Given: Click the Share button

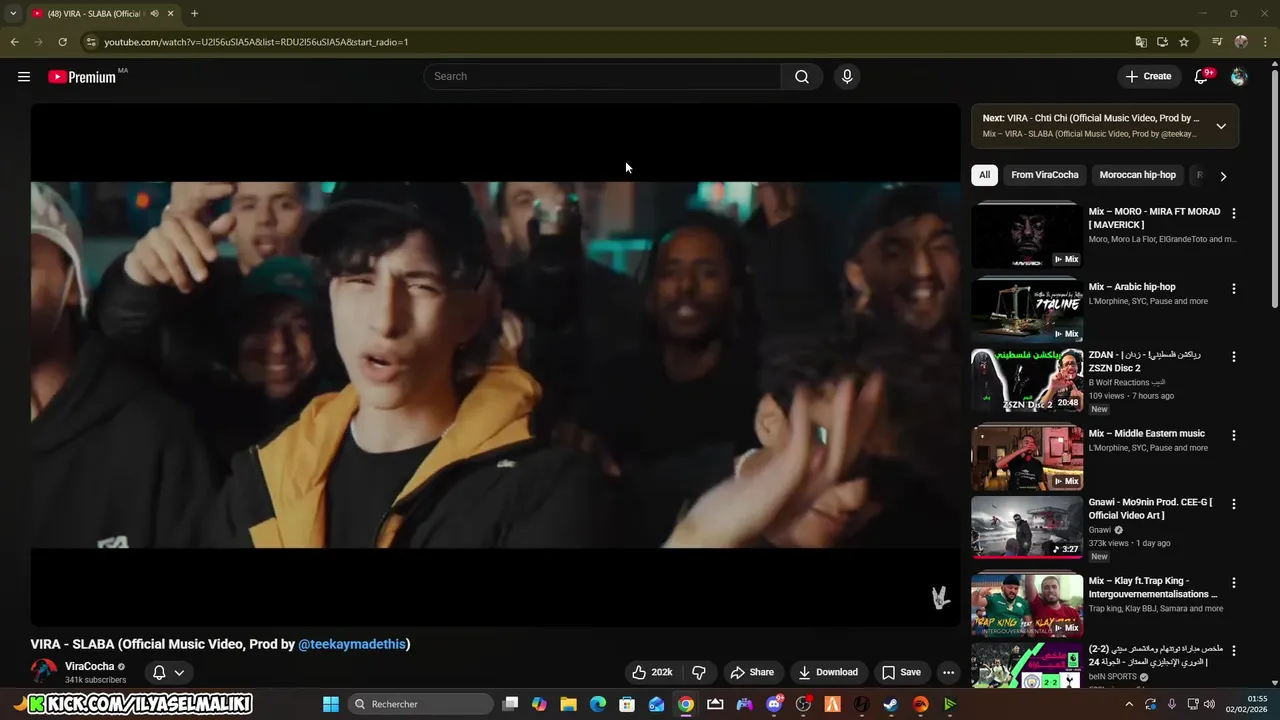Looking at the screenshot, I should [752, 672].
